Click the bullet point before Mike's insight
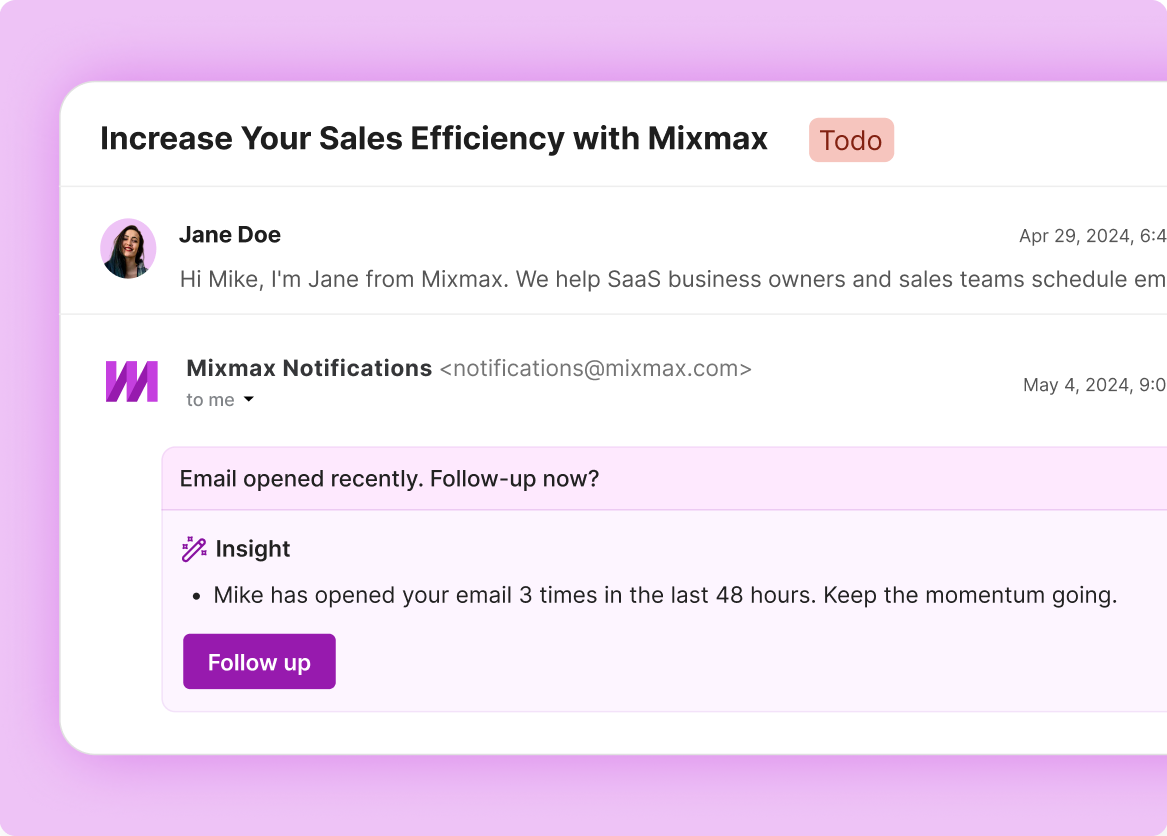Screen dimensions: 1167x836 click(x=197, y=597)
